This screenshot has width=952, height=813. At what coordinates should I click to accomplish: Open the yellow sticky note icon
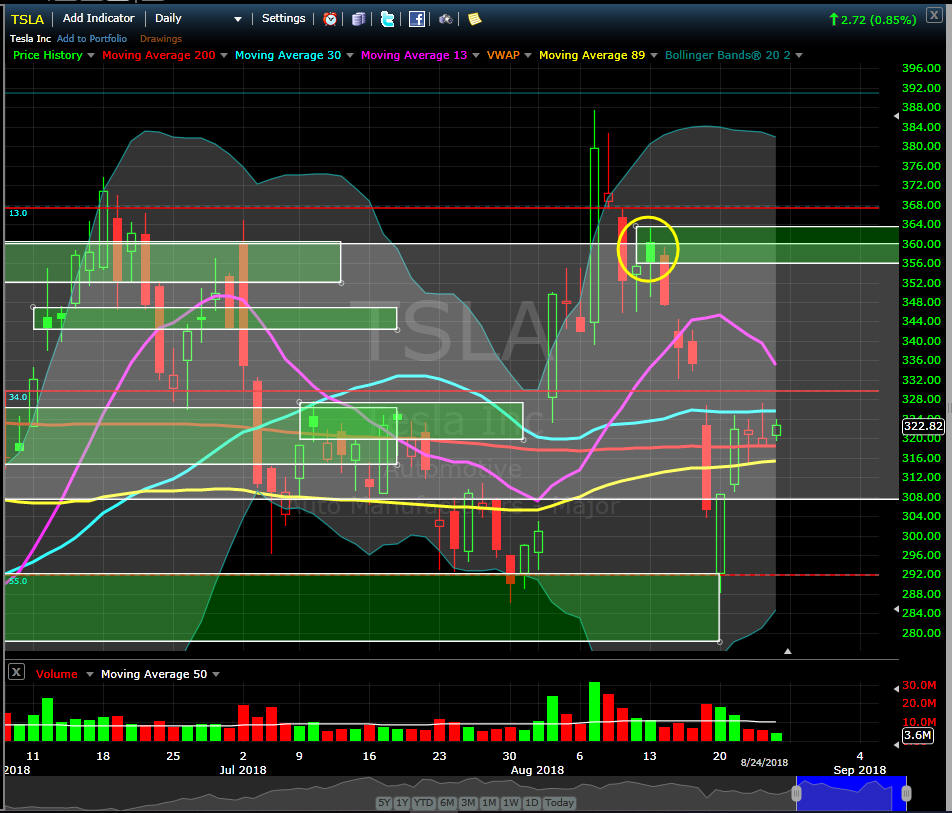(x=474, y=19)
